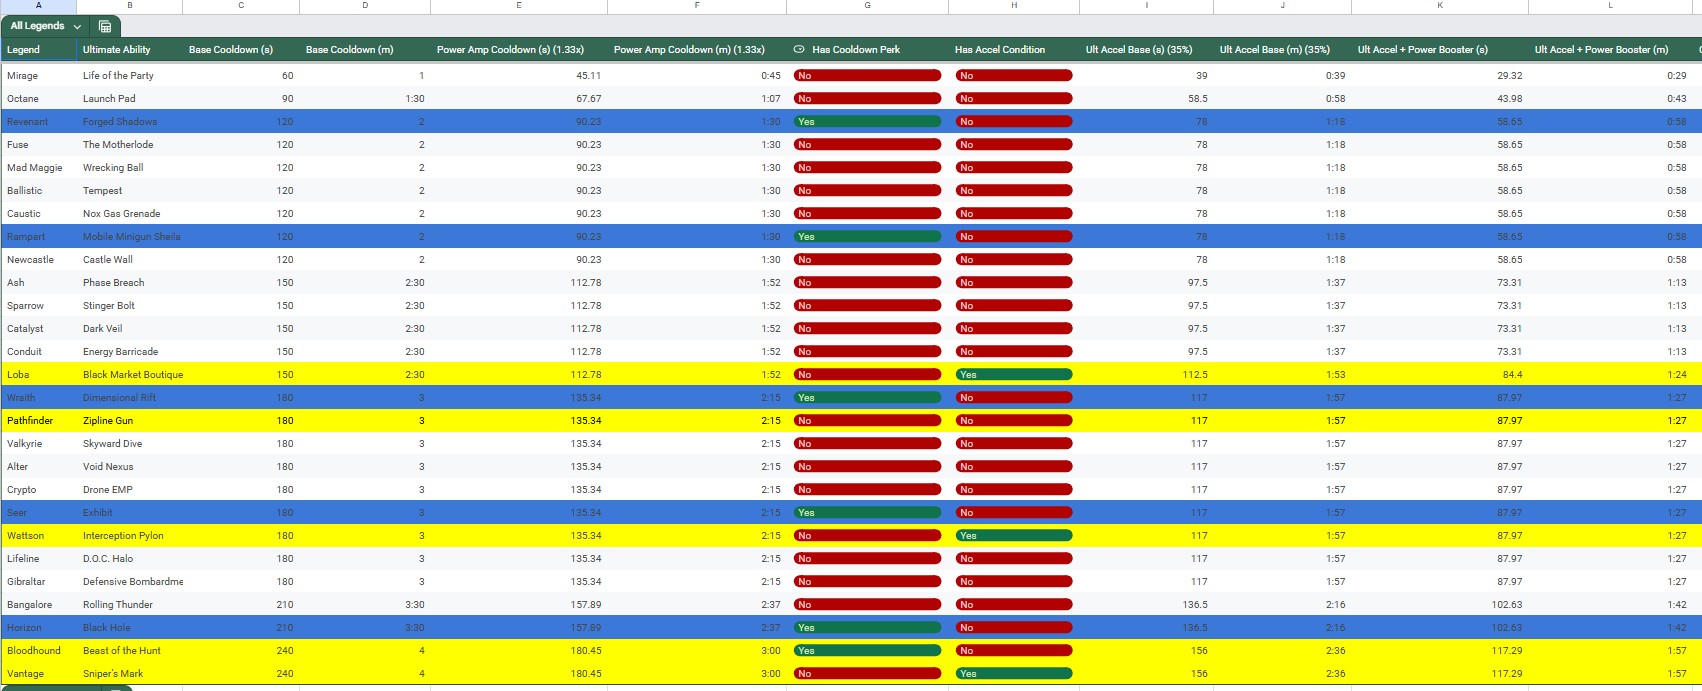
Task: Open Bangalore's Has Accel Condition chip
Action: tap(1014, 604)
